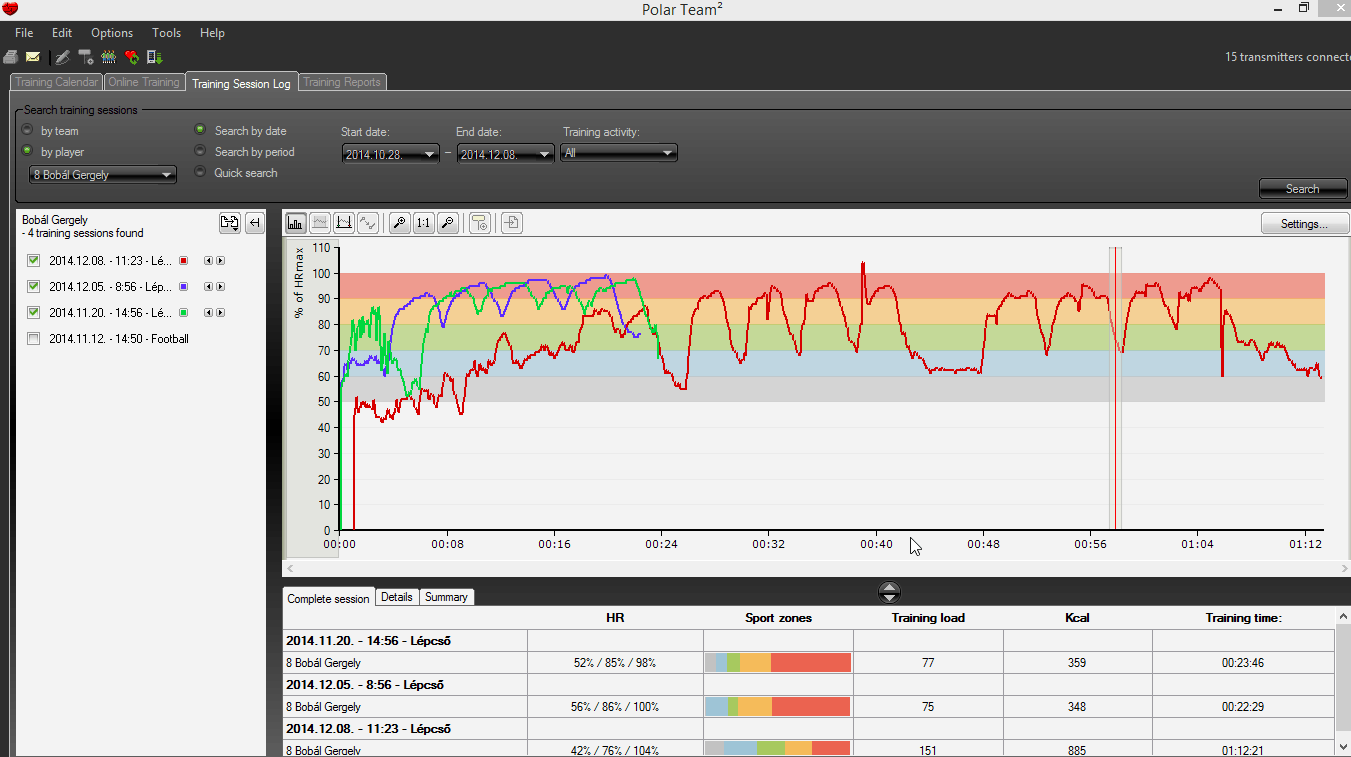
Task: Click training time cell 00:23:46
Action: pyautogui.click(x=1242, y=663)
